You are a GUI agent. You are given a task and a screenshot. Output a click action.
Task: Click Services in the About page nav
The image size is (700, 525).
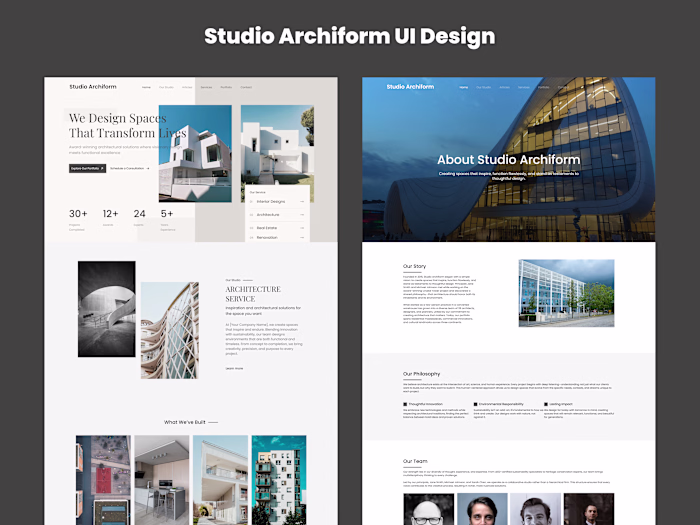524,88
